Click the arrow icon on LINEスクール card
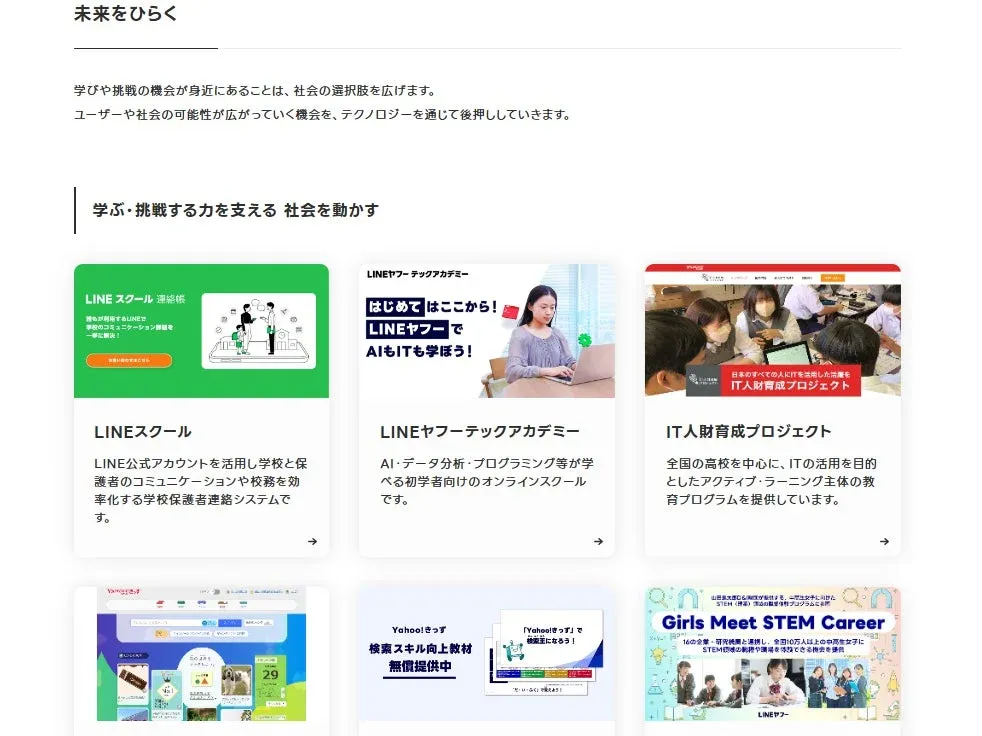982x736 pixels. [312, 541]
